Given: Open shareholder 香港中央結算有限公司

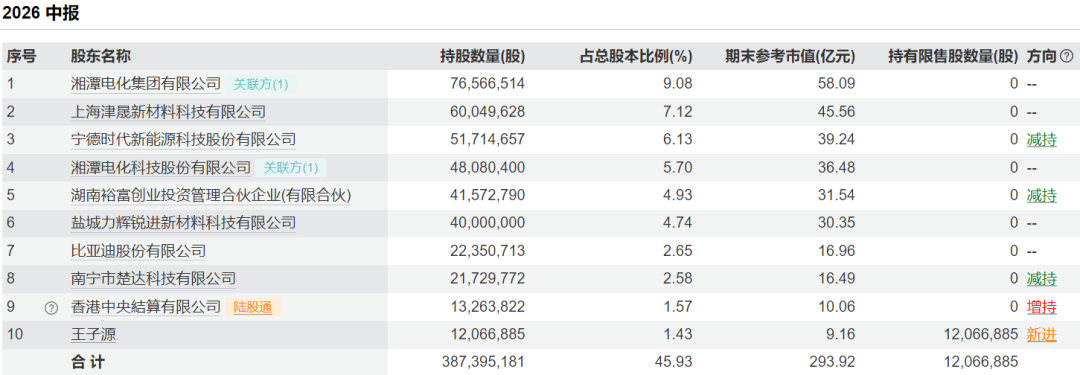Looking at the screenshot, I should 146,307.
